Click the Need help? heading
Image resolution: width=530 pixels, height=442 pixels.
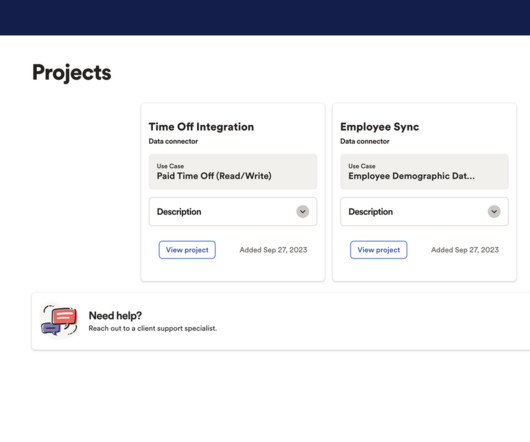[115, 316]
